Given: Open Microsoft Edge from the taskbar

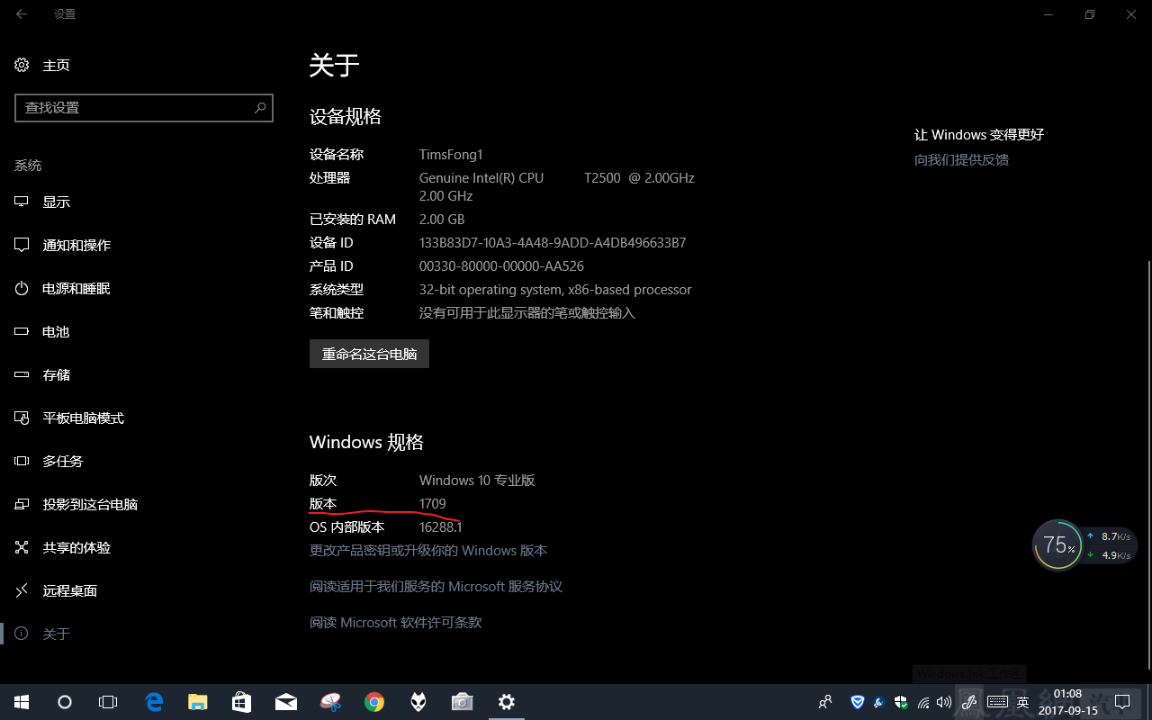Looking at the screenshot, I should coord(154,702).
